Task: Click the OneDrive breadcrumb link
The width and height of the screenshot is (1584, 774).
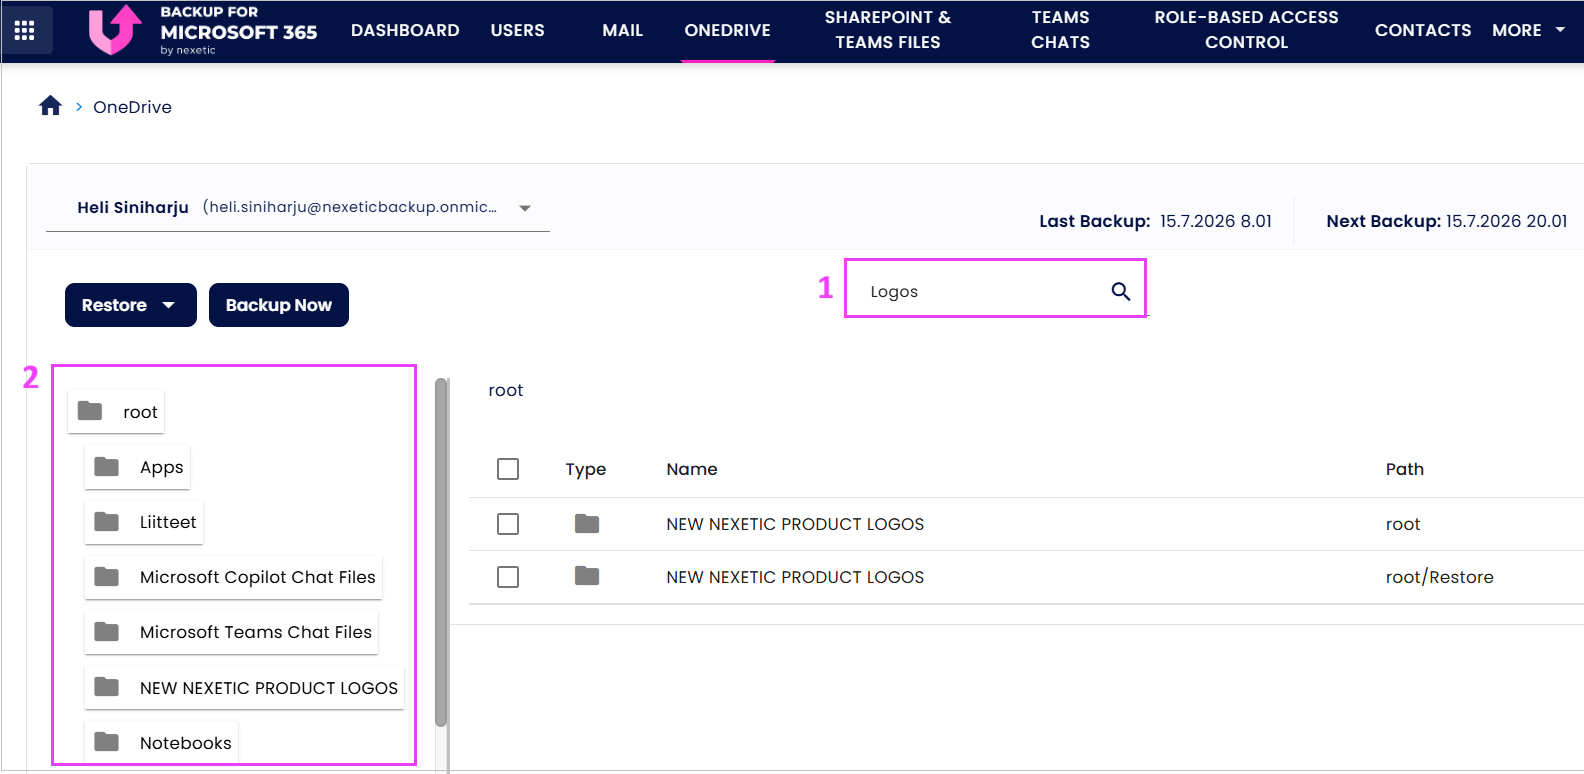Action: coord(132,107)
